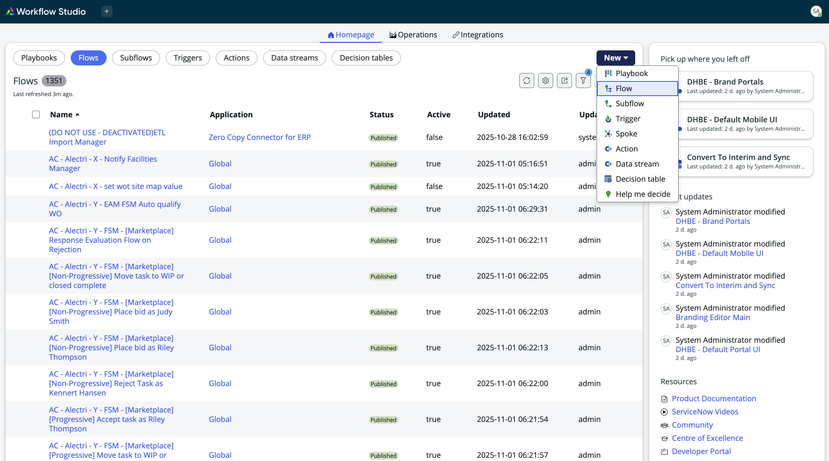Toggle the Subflows filter pill
Image resolution: width=829 pixels, height=461 pixels.
[135, 58]
